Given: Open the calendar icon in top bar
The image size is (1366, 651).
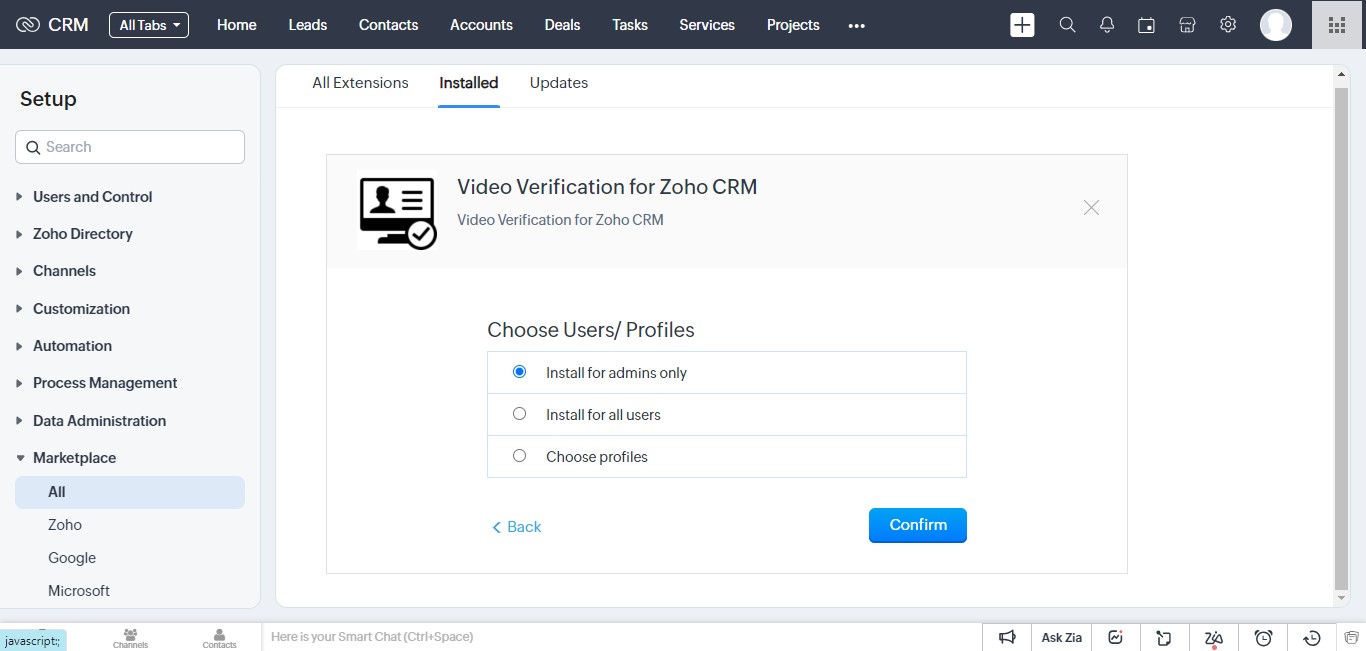Looking at the screenshot, I should pos(1147,25).
